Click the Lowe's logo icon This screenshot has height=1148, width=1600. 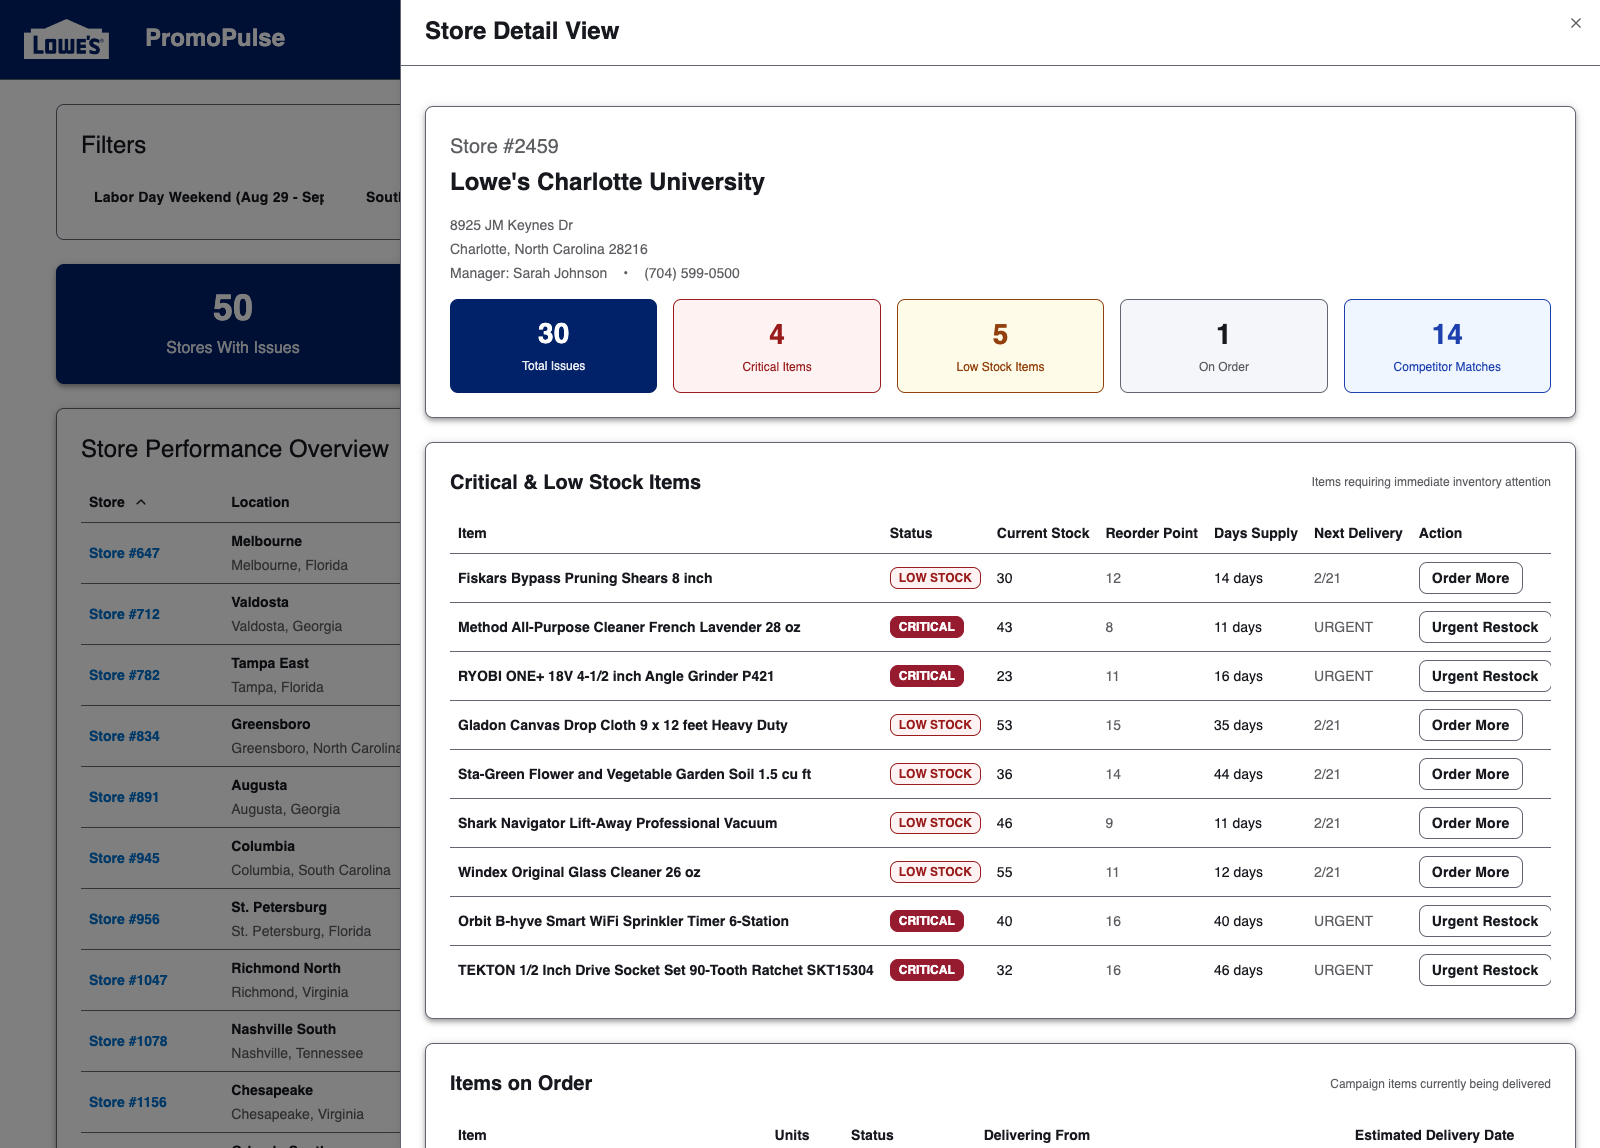click(x=66, y=38)
